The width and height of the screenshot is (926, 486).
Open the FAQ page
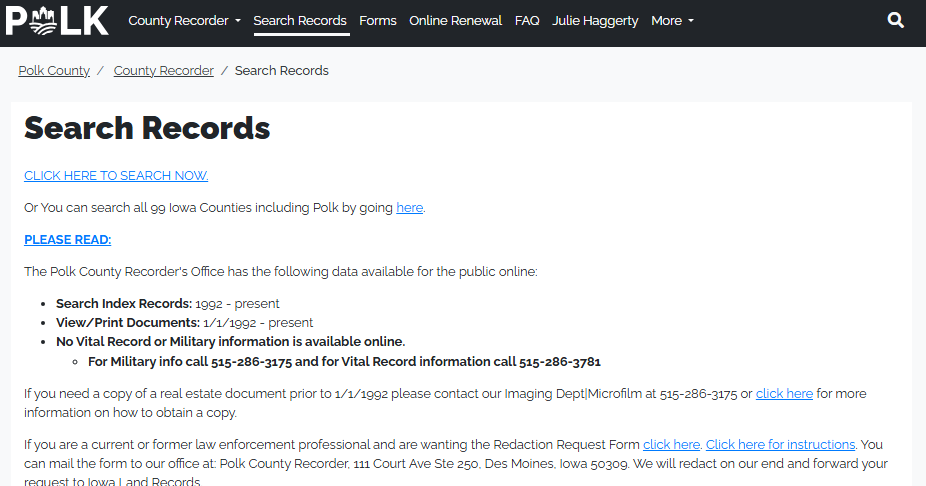(x=527, y=21)
